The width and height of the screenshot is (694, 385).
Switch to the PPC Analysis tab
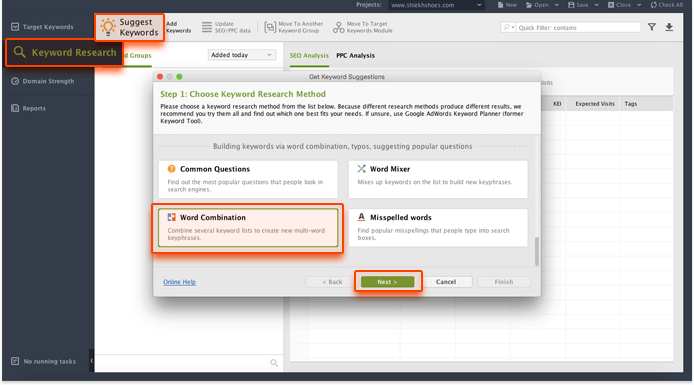[x=355, y=55]
